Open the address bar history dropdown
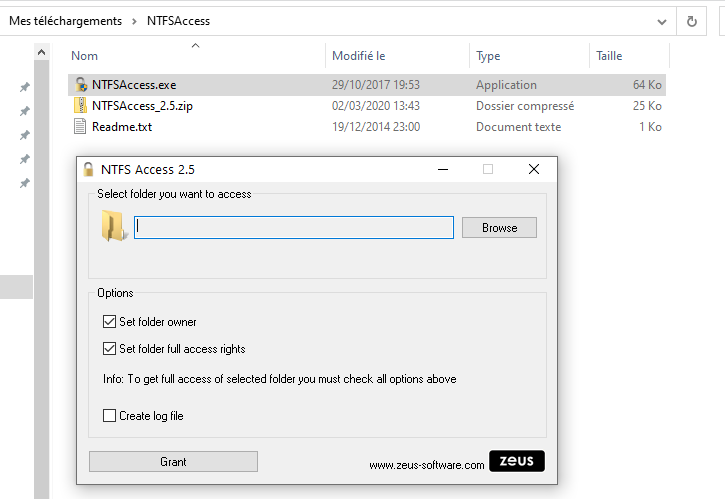Viewport: 725px width, 499px height. [662, 22]
